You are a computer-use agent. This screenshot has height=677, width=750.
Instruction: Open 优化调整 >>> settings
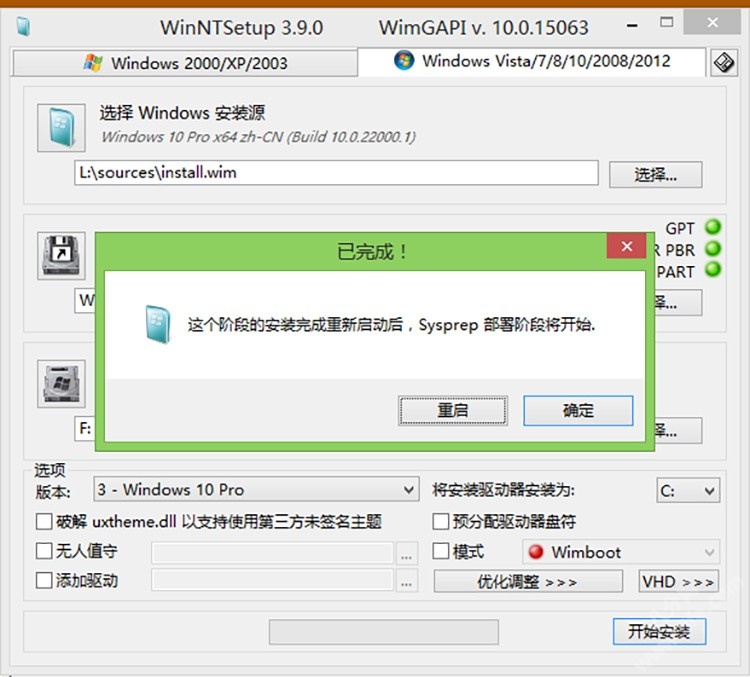pyautogui.click(x=528, y=581)
